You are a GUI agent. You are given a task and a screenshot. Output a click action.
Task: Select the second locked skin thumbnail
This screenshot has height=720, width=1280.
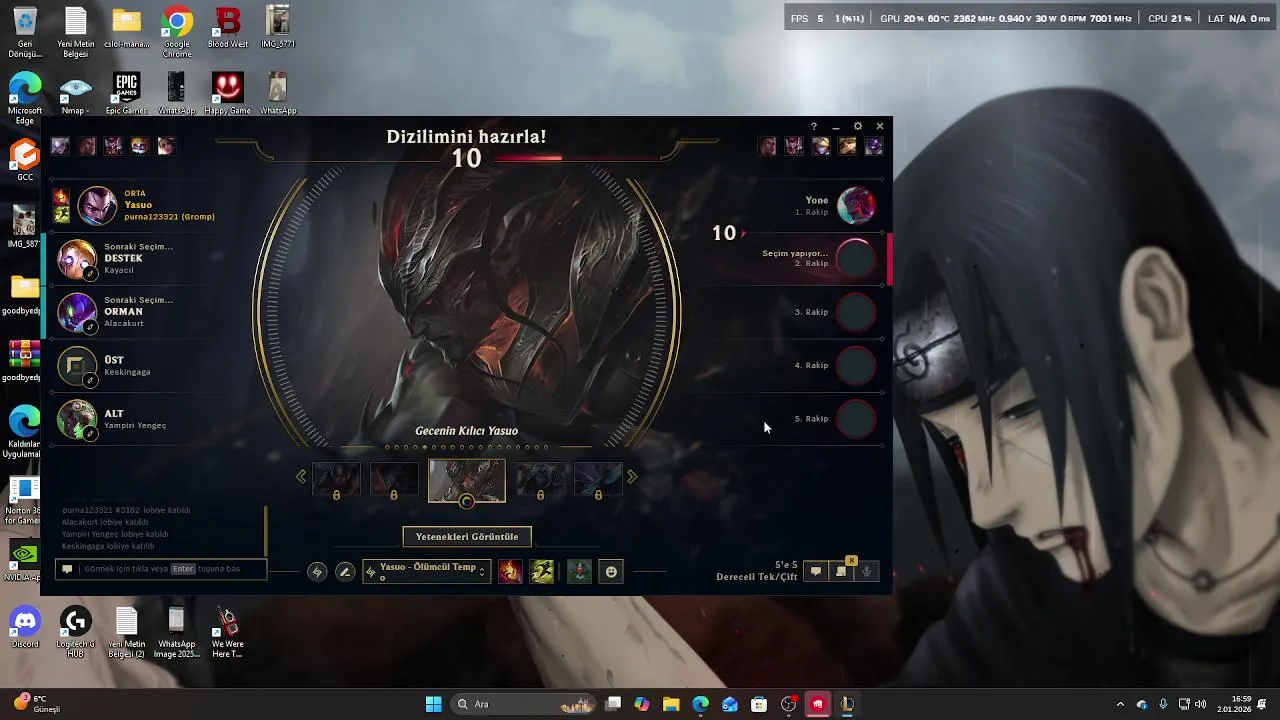(x=394, y=480)
